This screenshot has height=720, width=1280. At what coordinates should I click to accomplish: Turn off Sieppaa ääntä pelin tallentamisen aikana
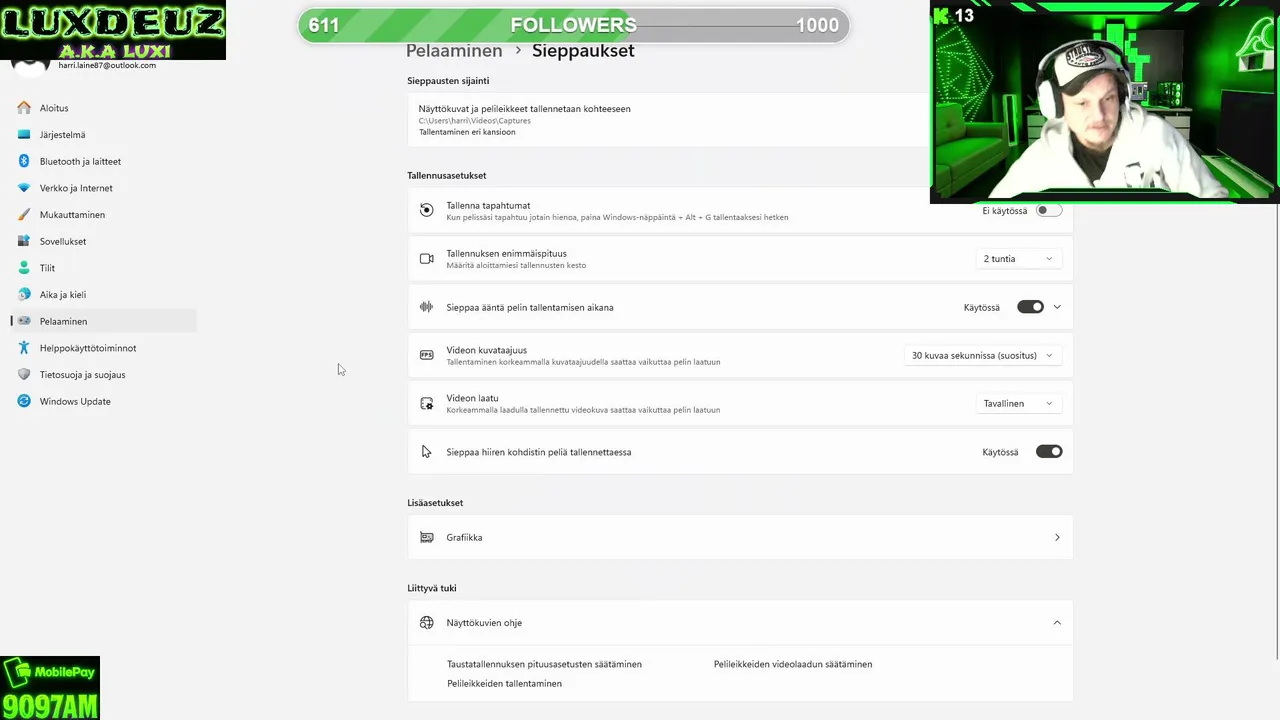(1030, 307)
